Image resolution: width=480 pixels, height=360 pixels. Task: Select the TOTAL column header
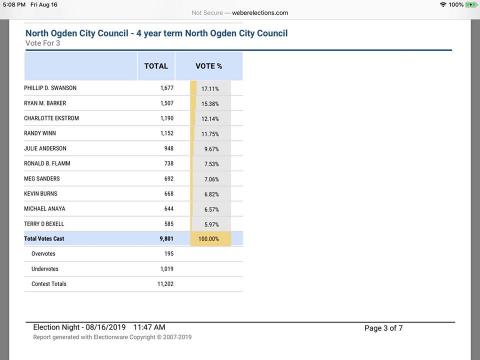point(156,66)
